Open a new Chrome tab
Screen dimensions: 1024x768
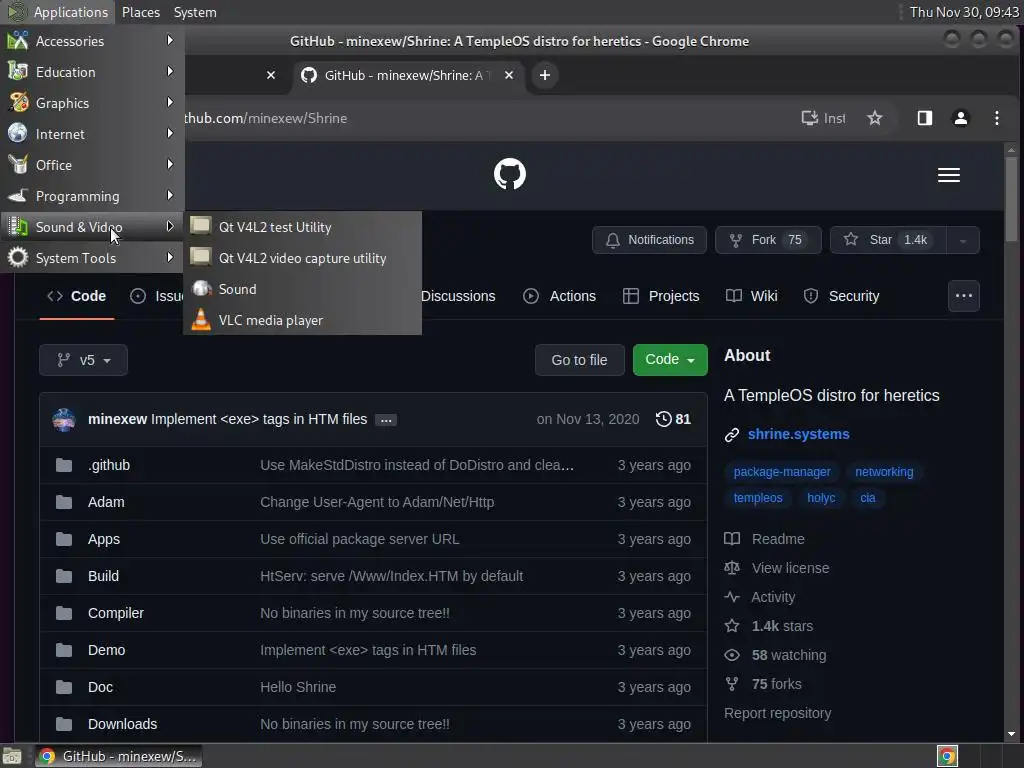tap(545, 75)
